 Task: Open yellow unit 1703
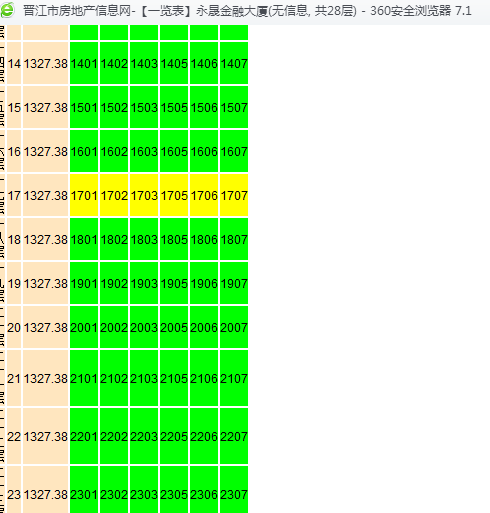click(144, 195)
